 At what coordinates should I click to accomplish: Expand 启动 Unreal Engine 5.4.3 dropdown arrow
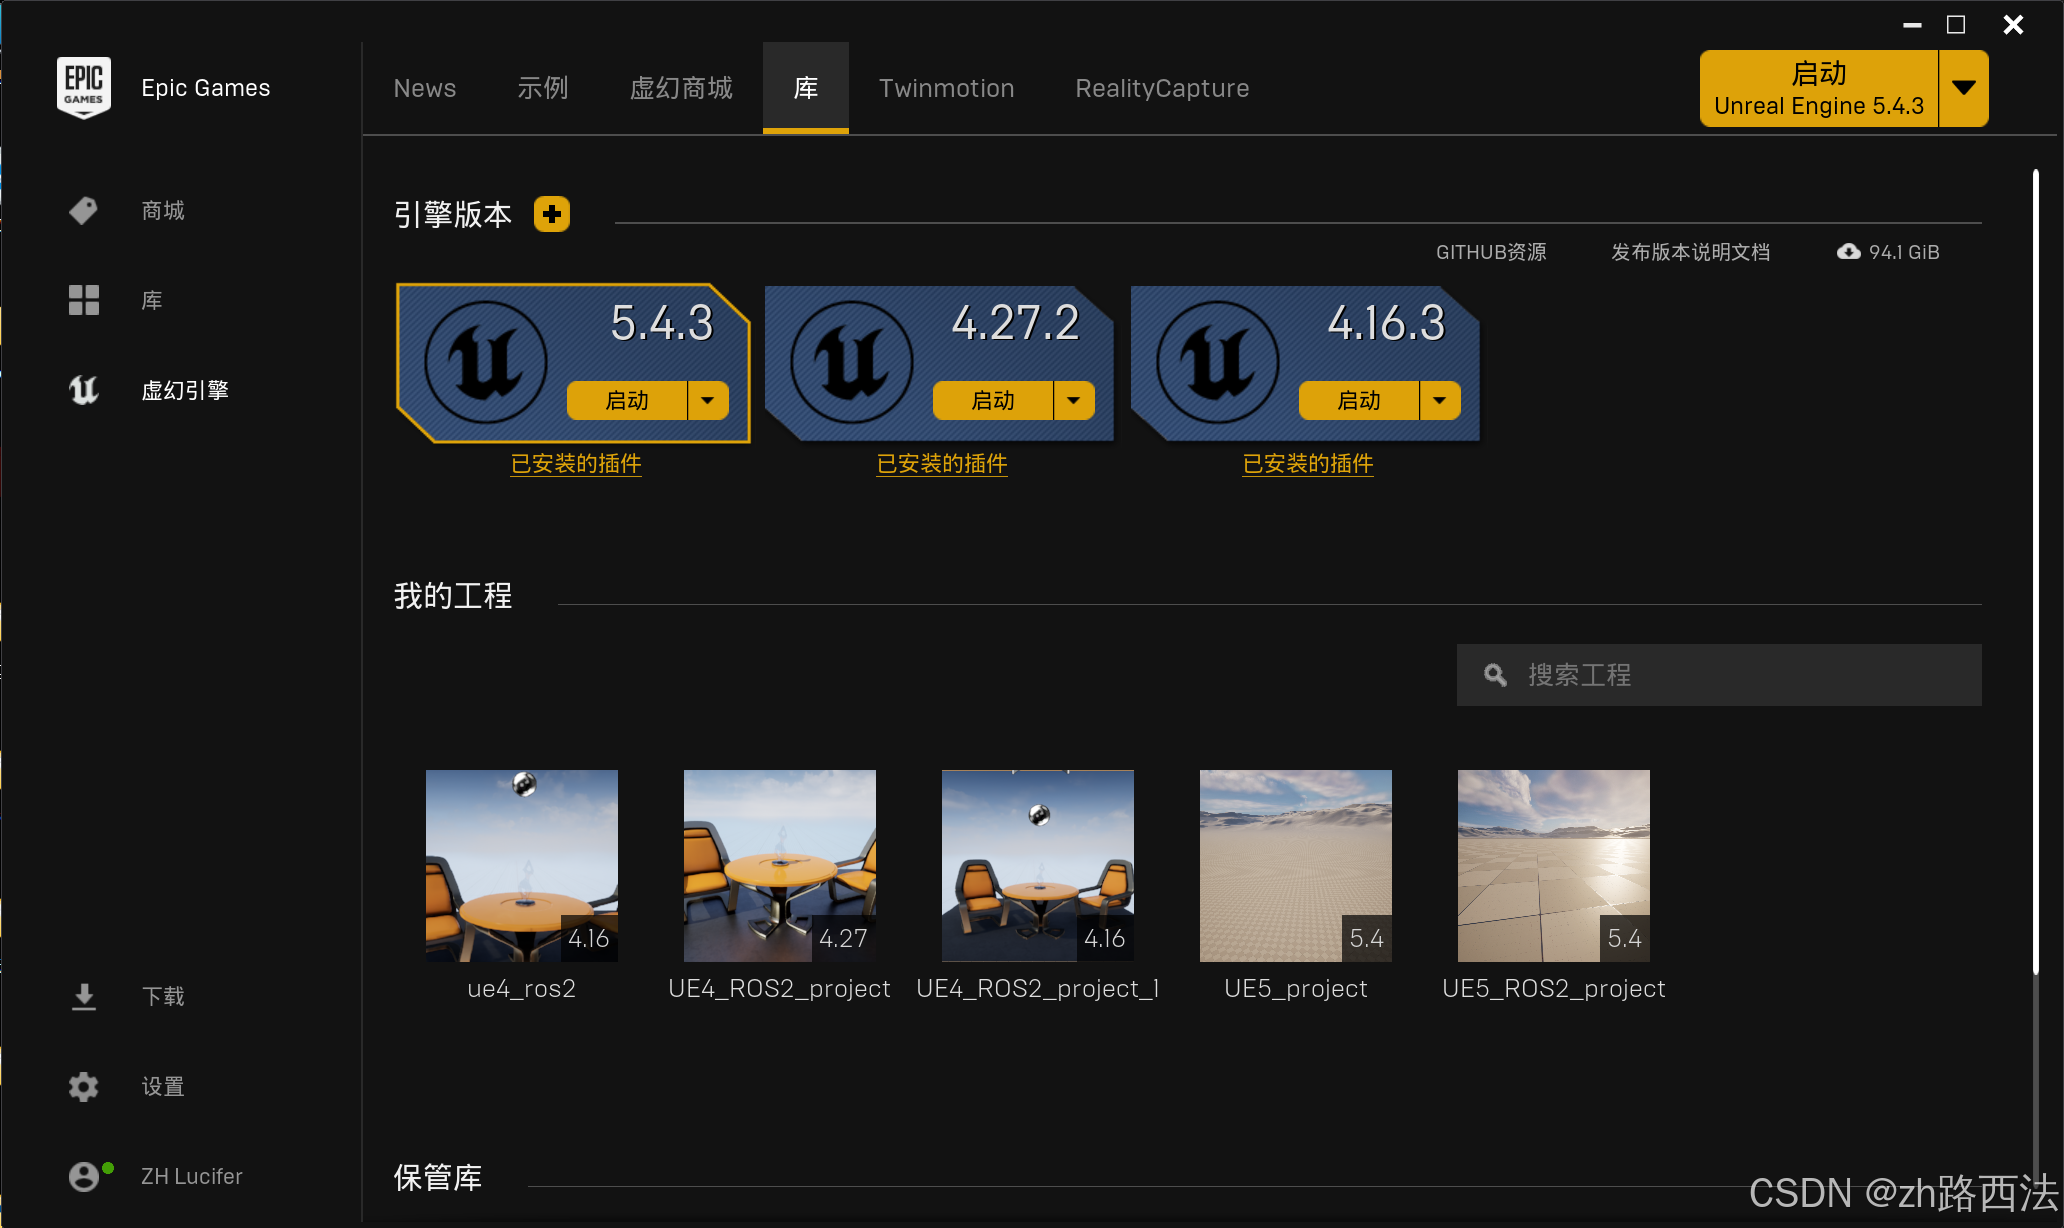(1964, 88)
